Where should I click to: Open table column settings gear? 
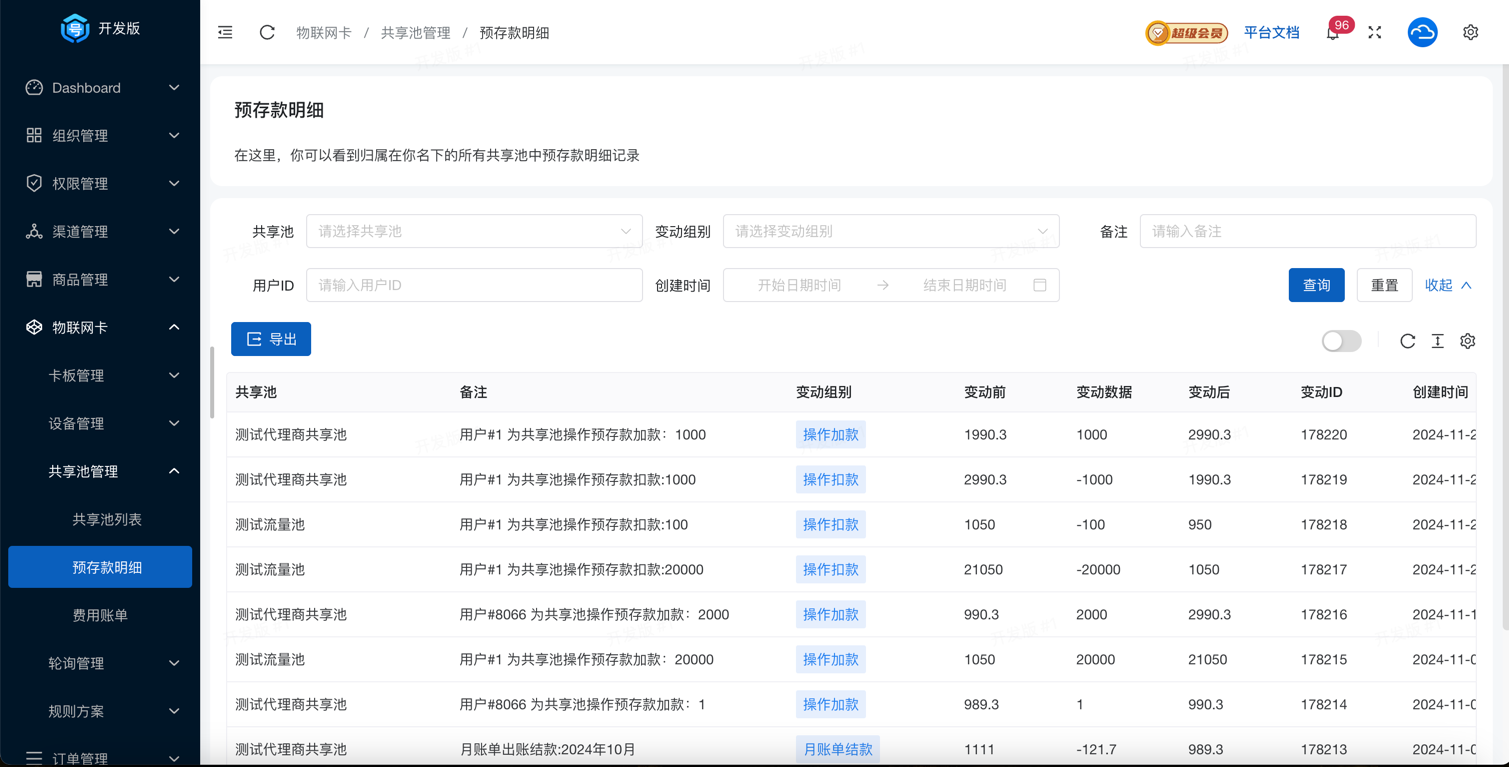(x=1467, y=341)
